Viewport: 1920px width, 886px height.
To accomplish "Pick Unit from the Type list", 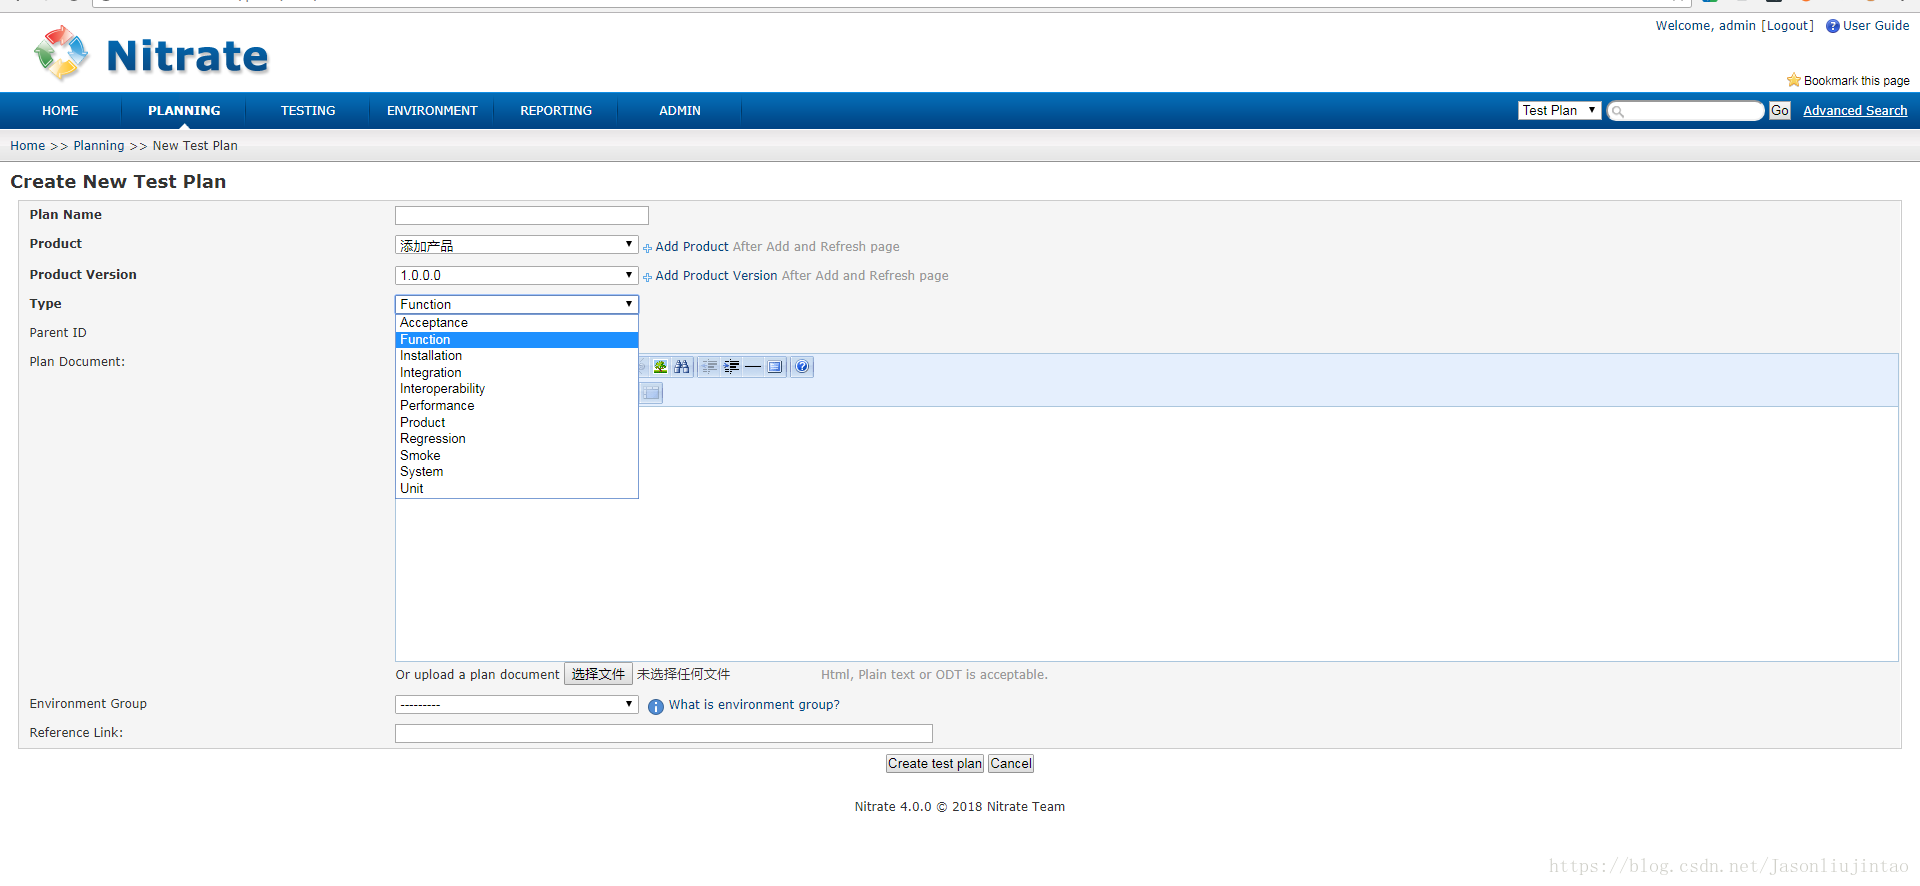I will point(516,489).
